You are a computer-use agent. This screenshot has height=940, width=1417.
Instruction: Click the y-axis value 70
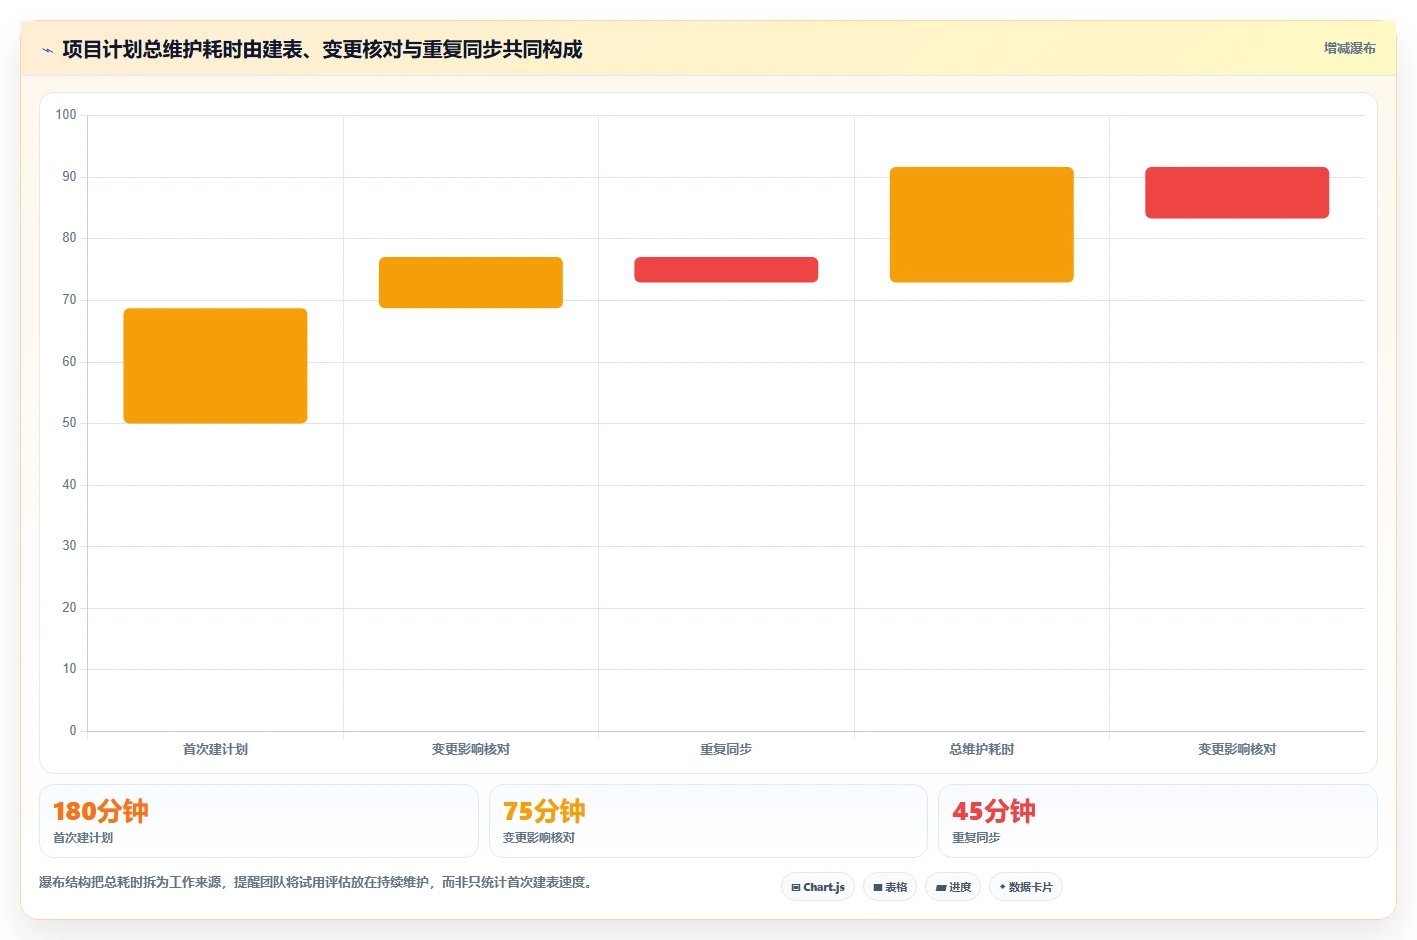pyautogui.click(x=69, y=300)
